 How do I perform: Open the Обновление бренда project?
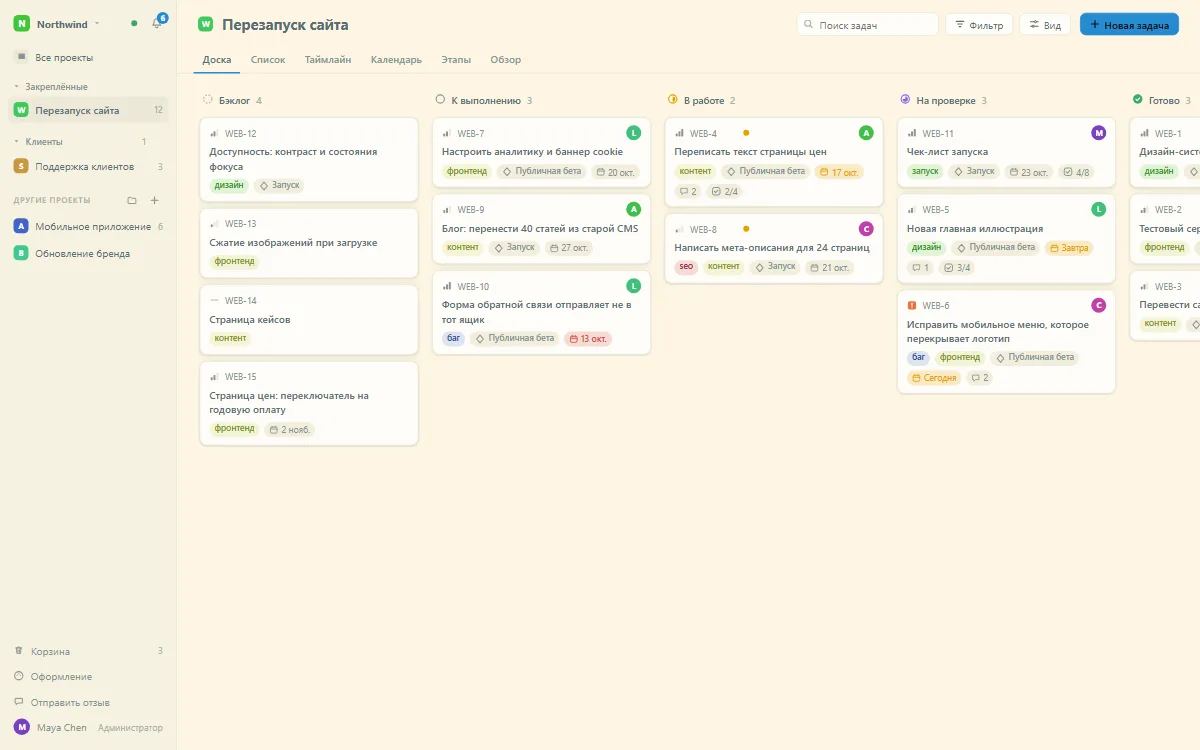tap(89, 254)
